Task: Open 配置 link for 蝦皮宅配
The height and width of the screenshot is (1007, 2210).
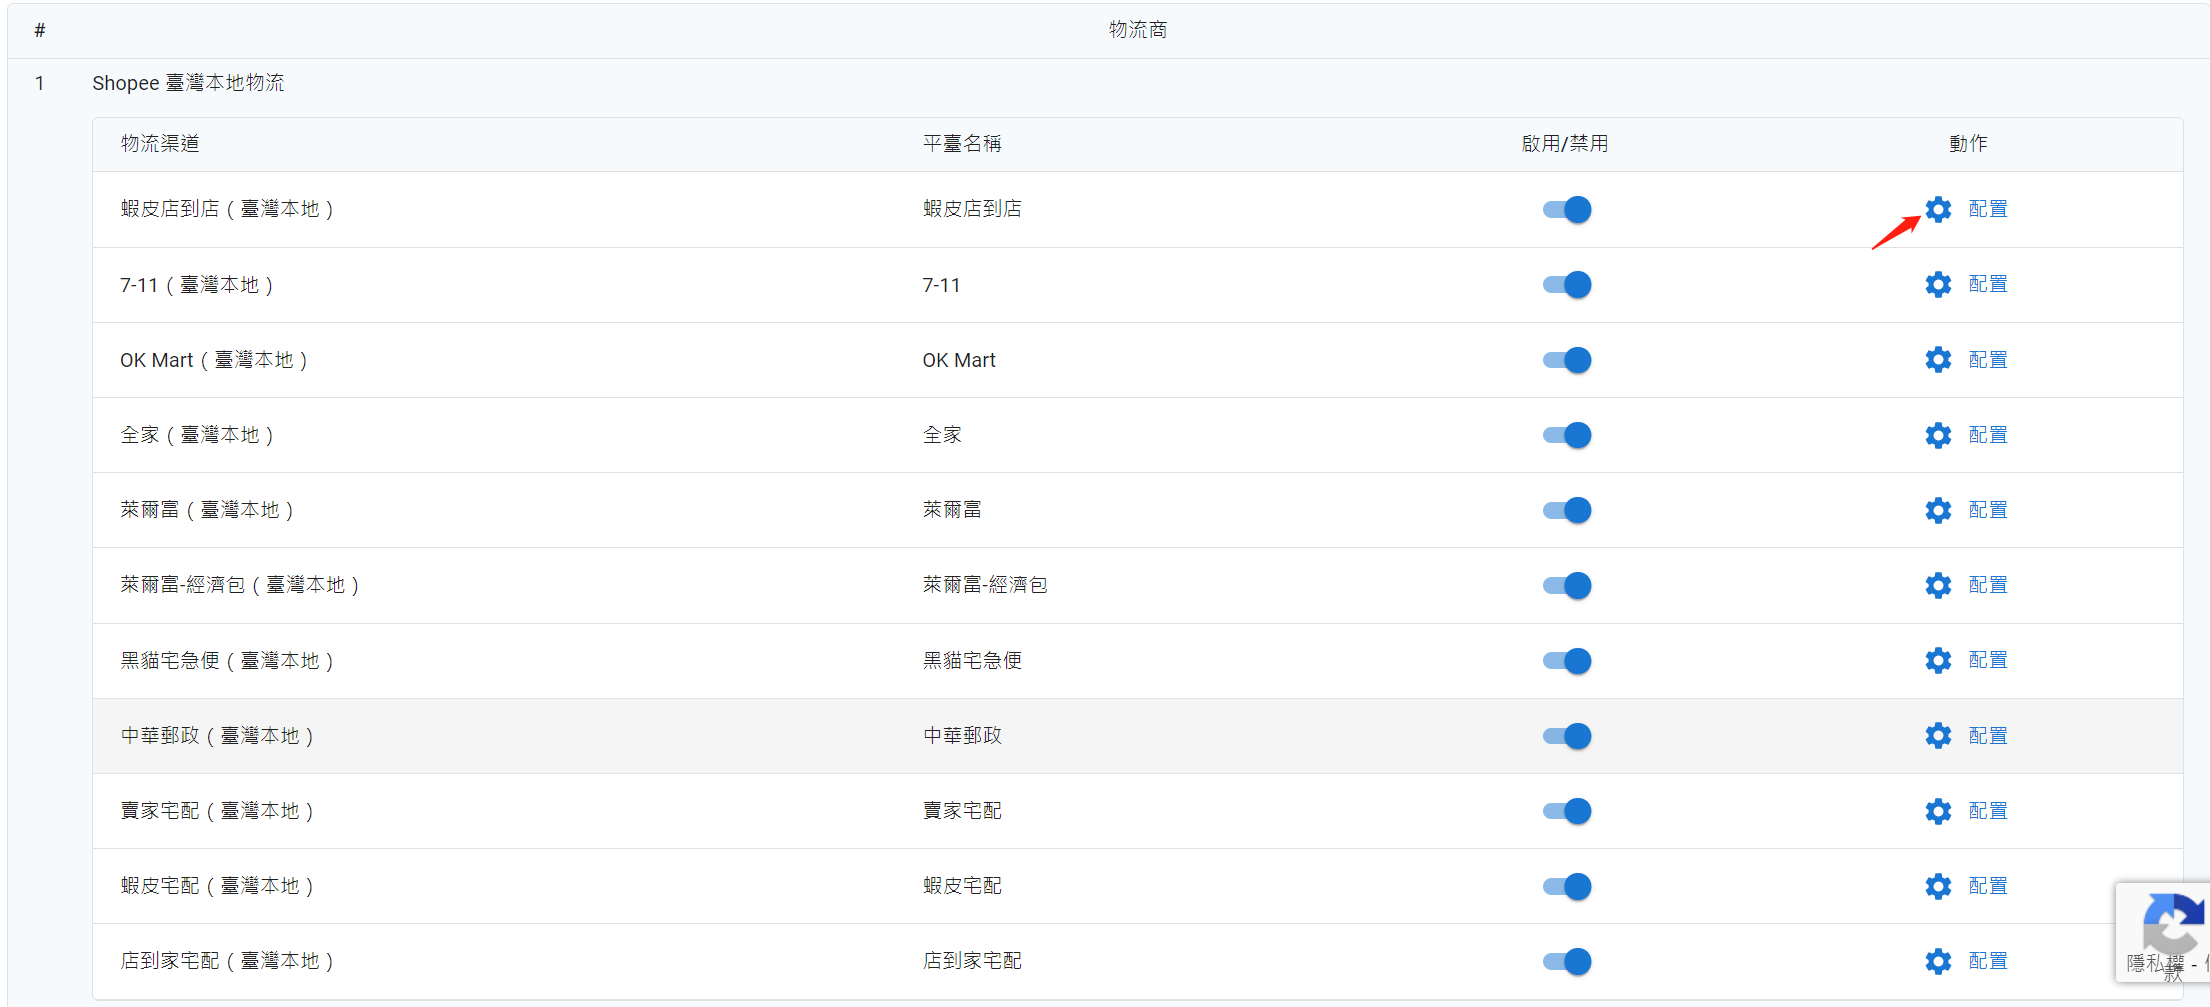Action: (x=1988, y=886)
